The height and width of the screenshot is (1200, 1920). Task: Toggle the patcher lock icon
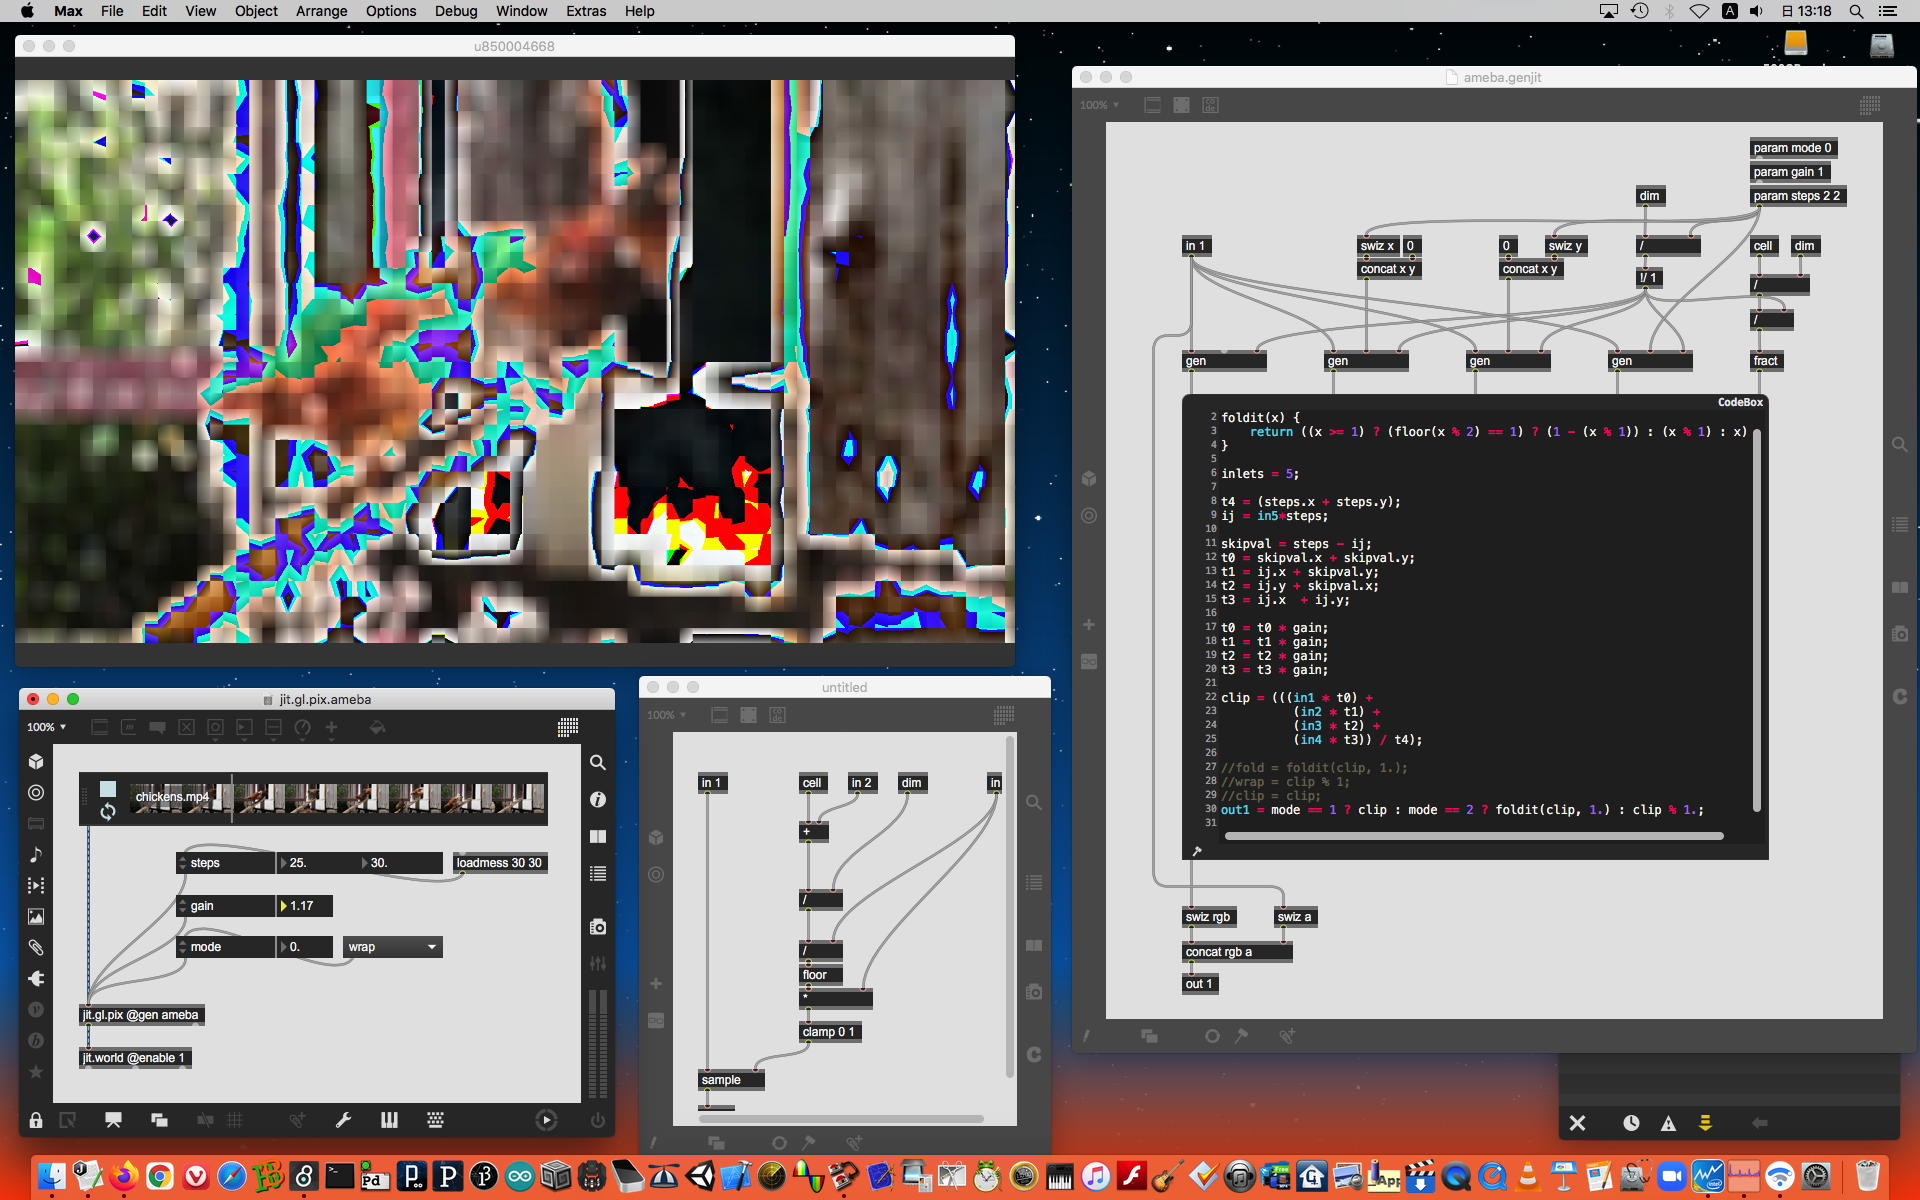[x=36, y=1120]
